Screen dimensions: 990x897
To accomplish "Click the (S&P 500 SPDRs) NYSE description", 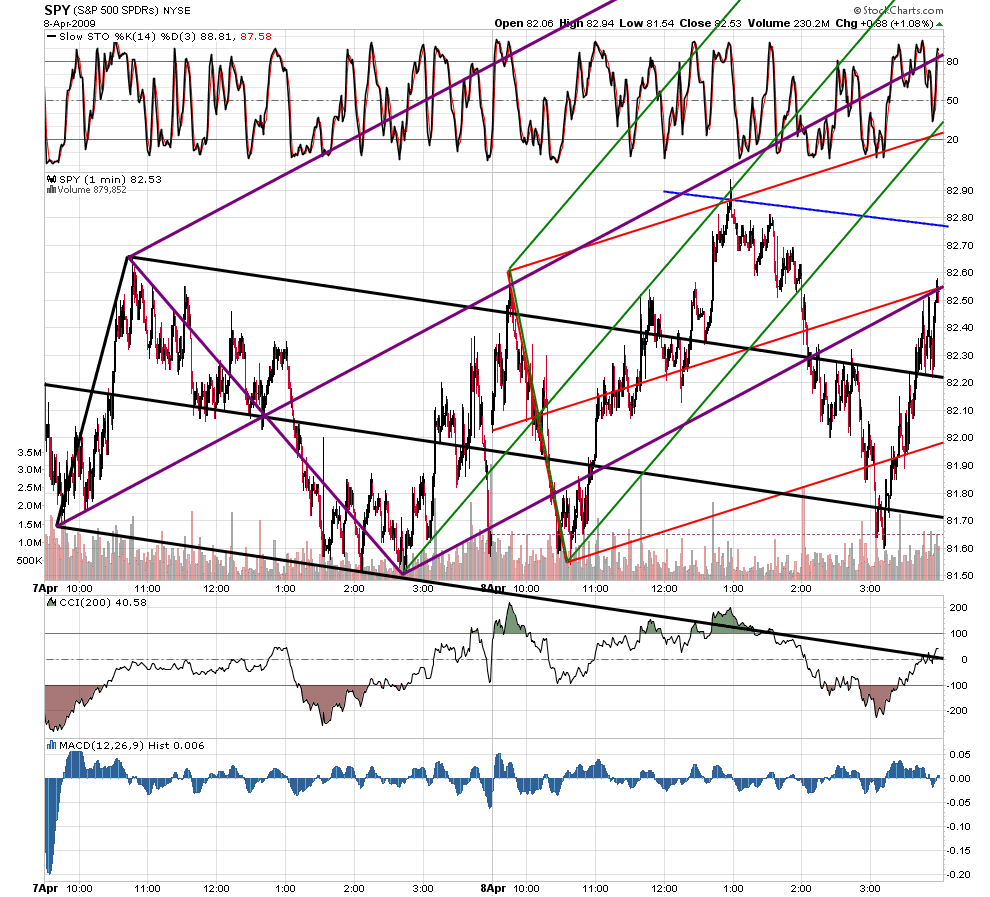I will [131, 11].
